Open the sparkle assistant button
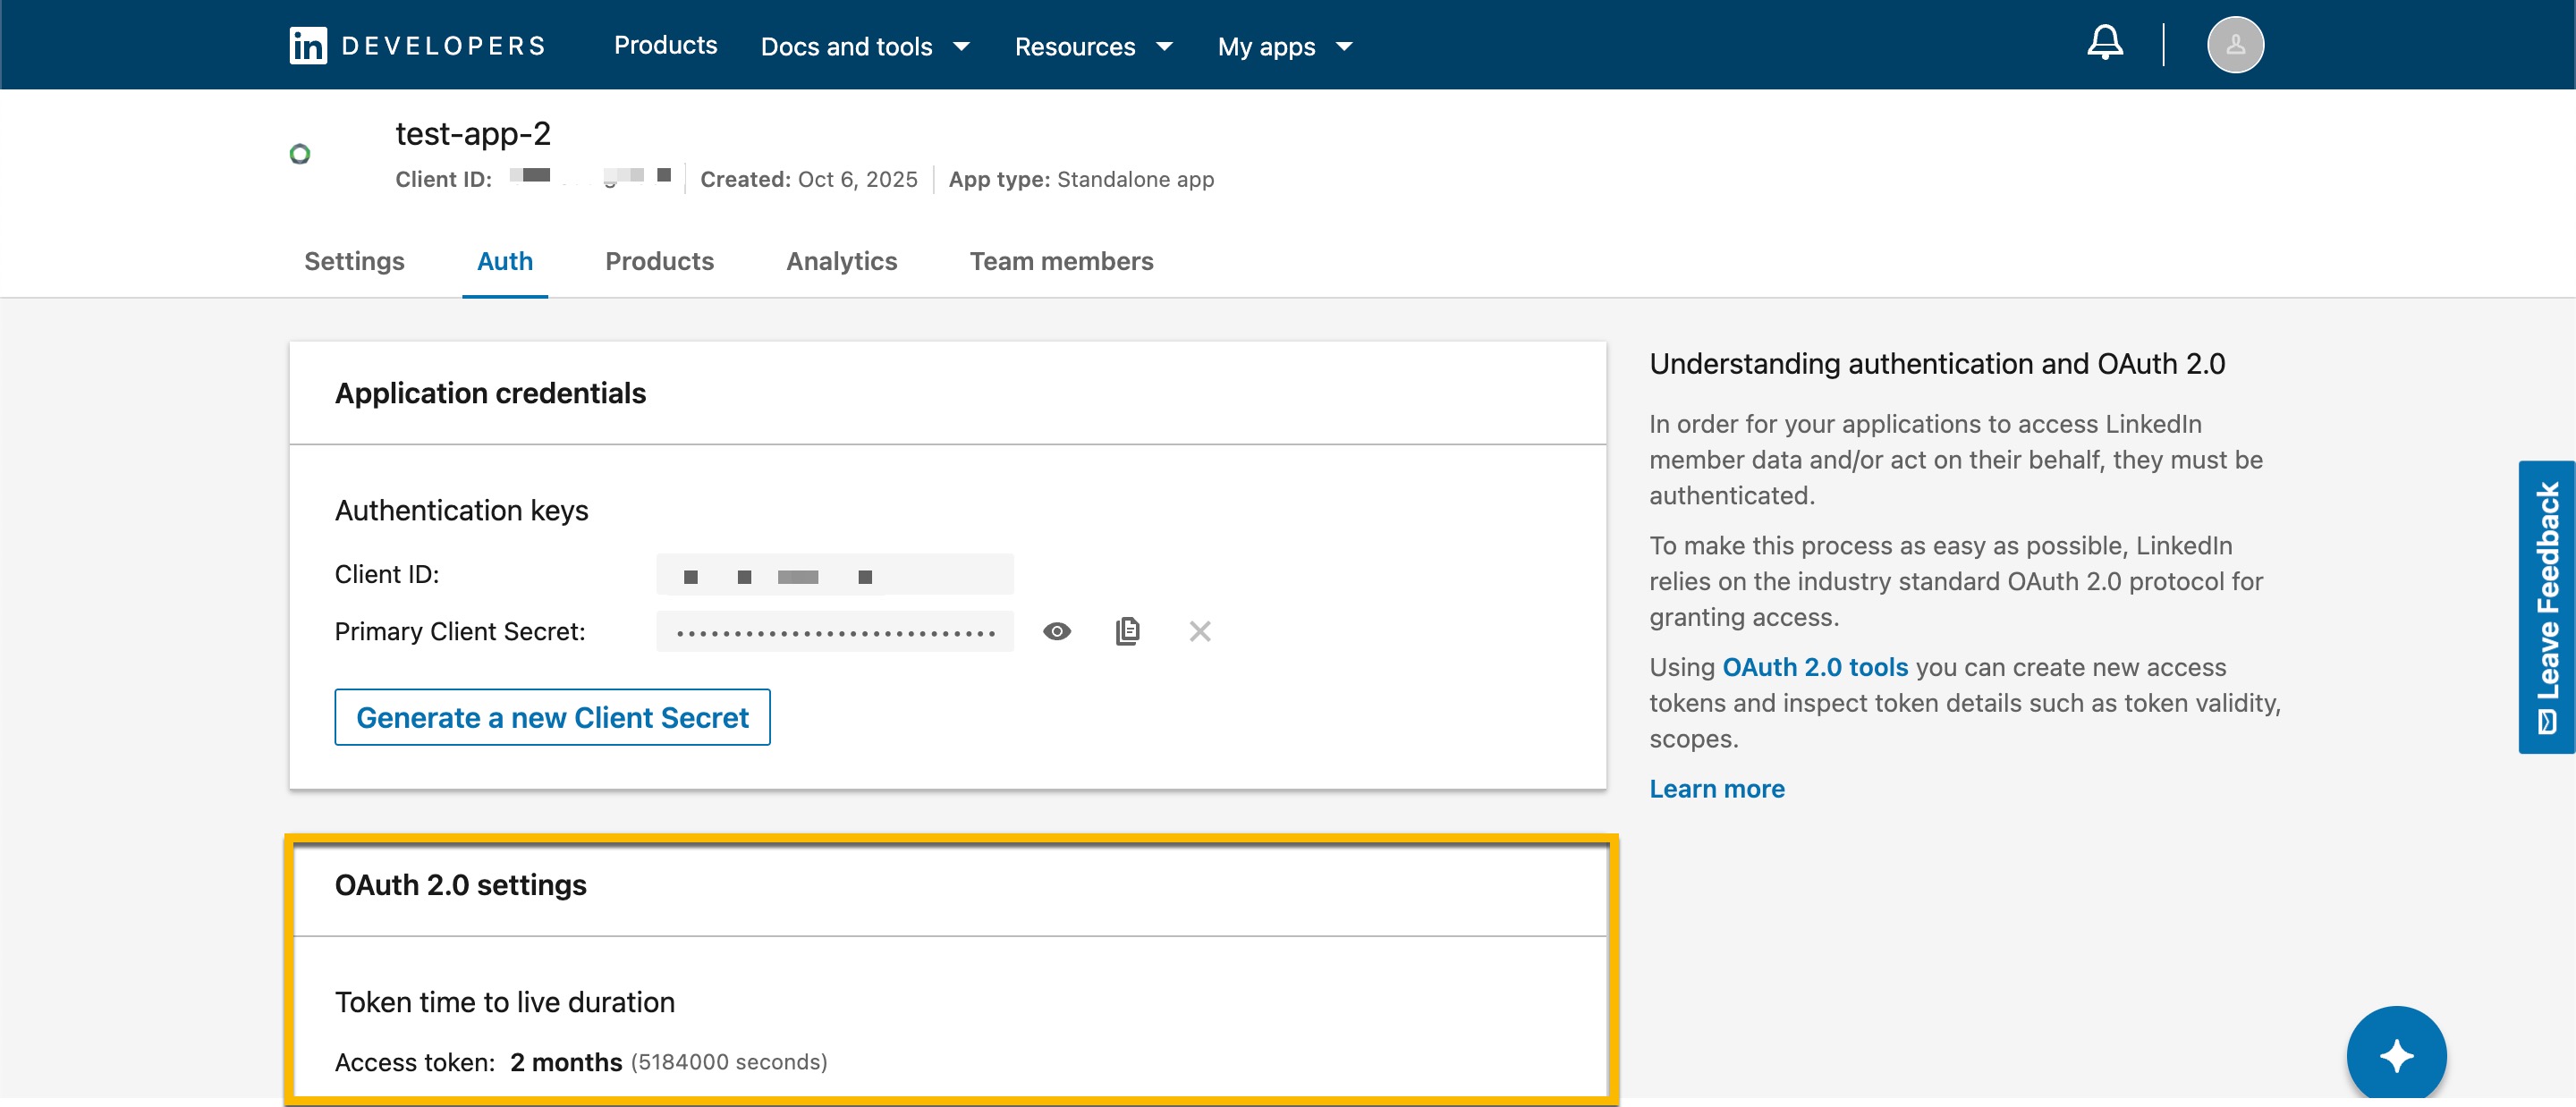The image size is (2576, 1107). pos(2395,1054)
